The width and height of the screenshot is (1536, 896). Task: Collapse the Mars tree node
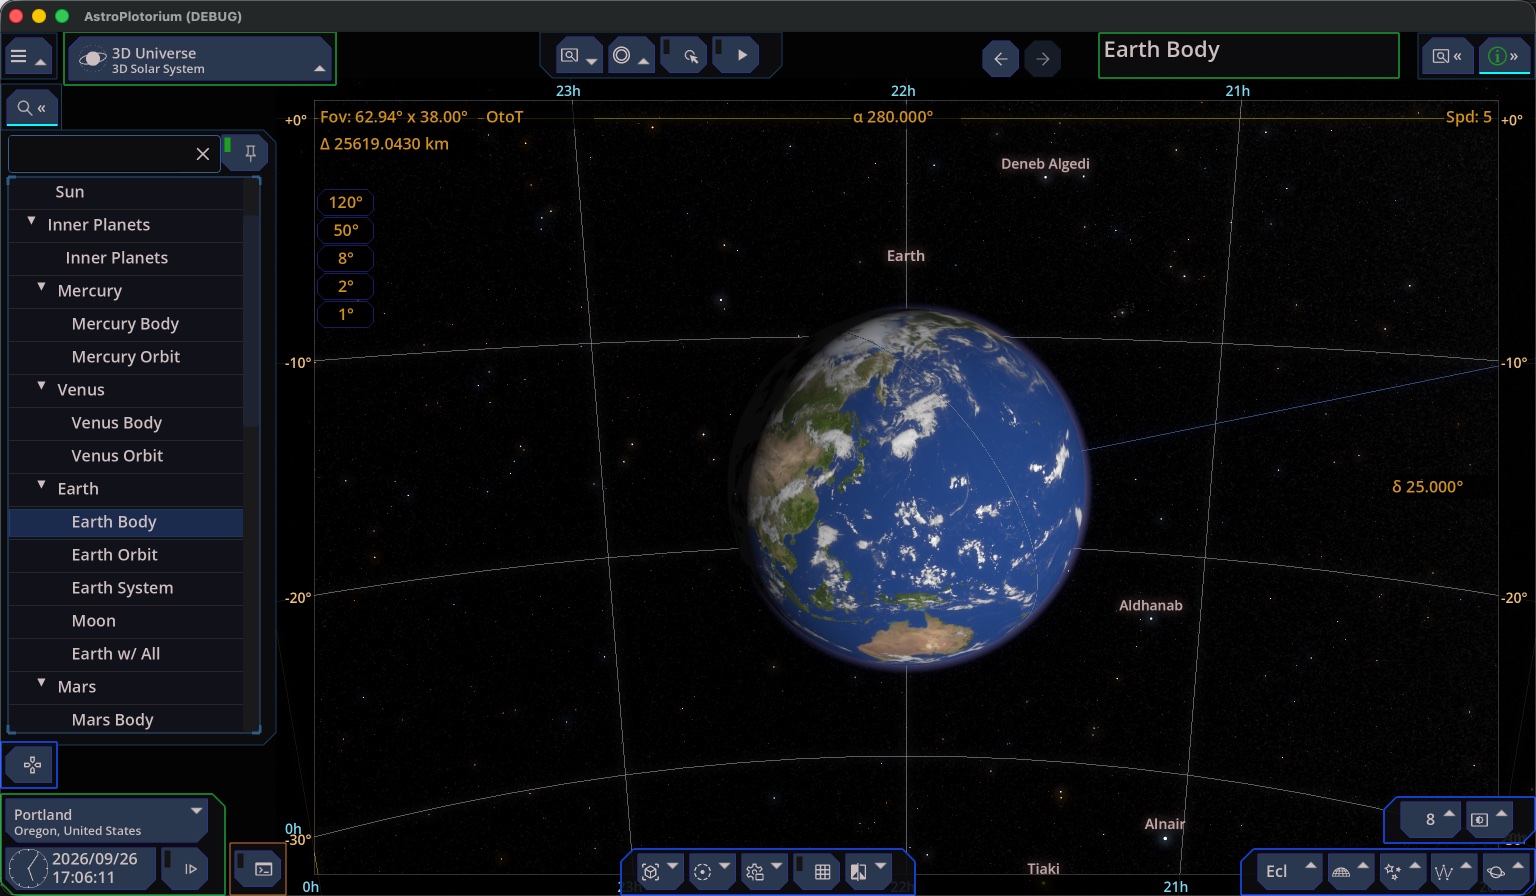(x=41, y=684)
